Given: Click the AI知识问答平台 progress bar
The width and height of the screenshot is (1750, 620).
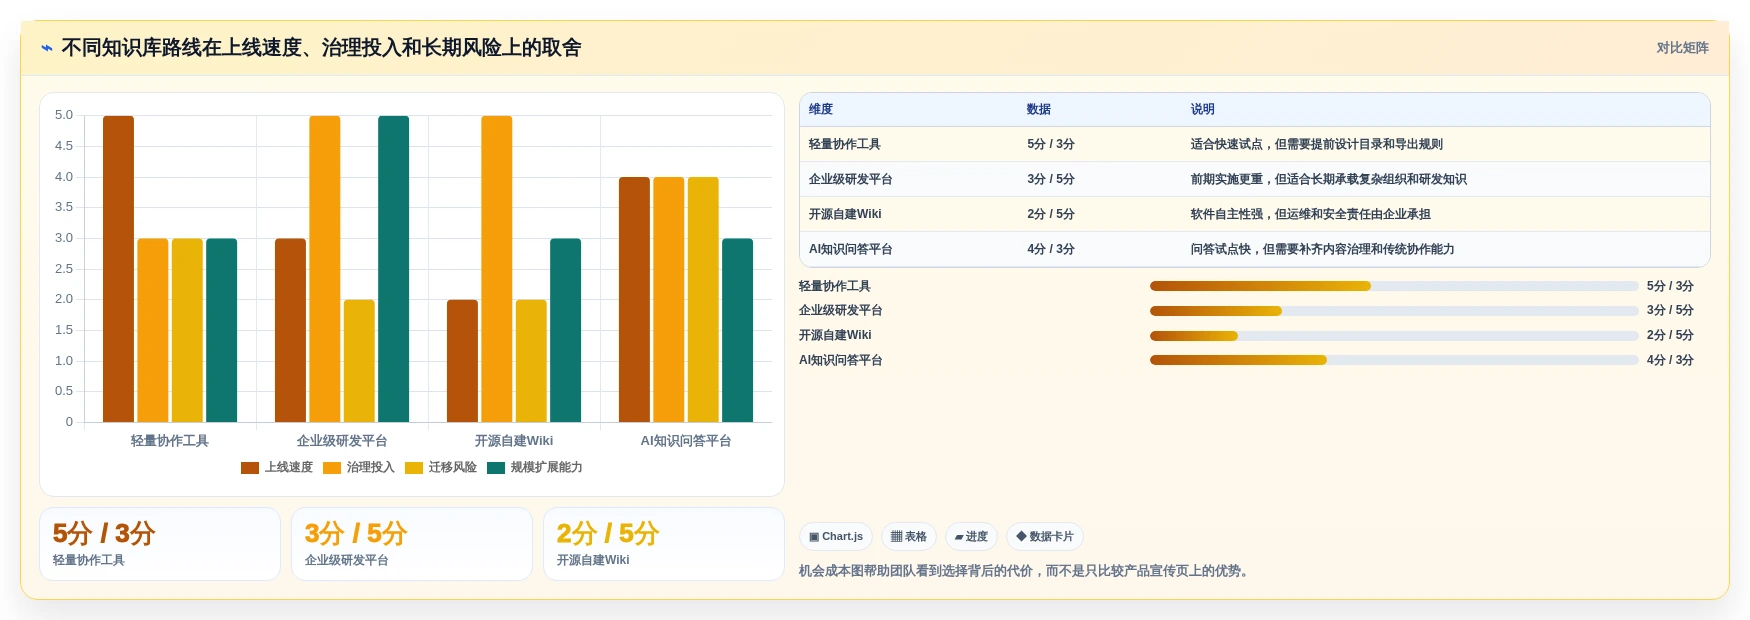Looking at the screenshot, I should click(x=1394, y=360).
